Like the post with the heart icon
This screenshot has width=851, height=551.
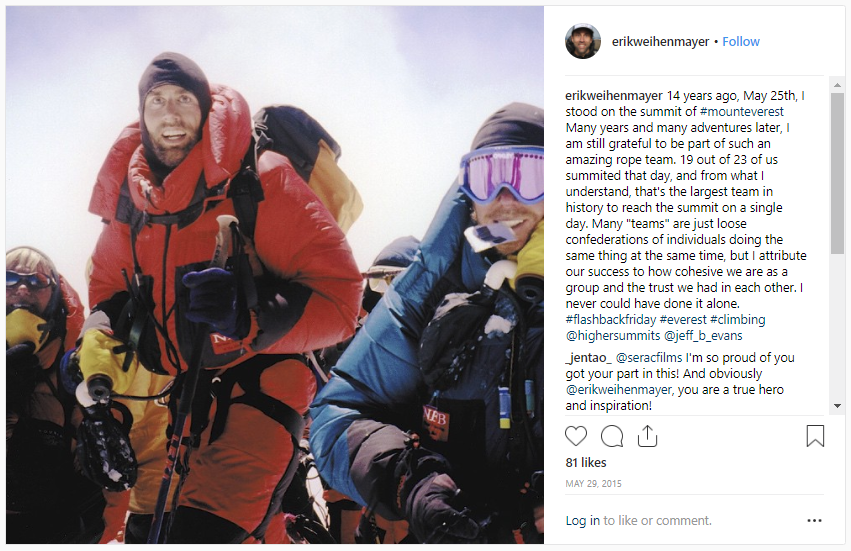pos(576,436)
